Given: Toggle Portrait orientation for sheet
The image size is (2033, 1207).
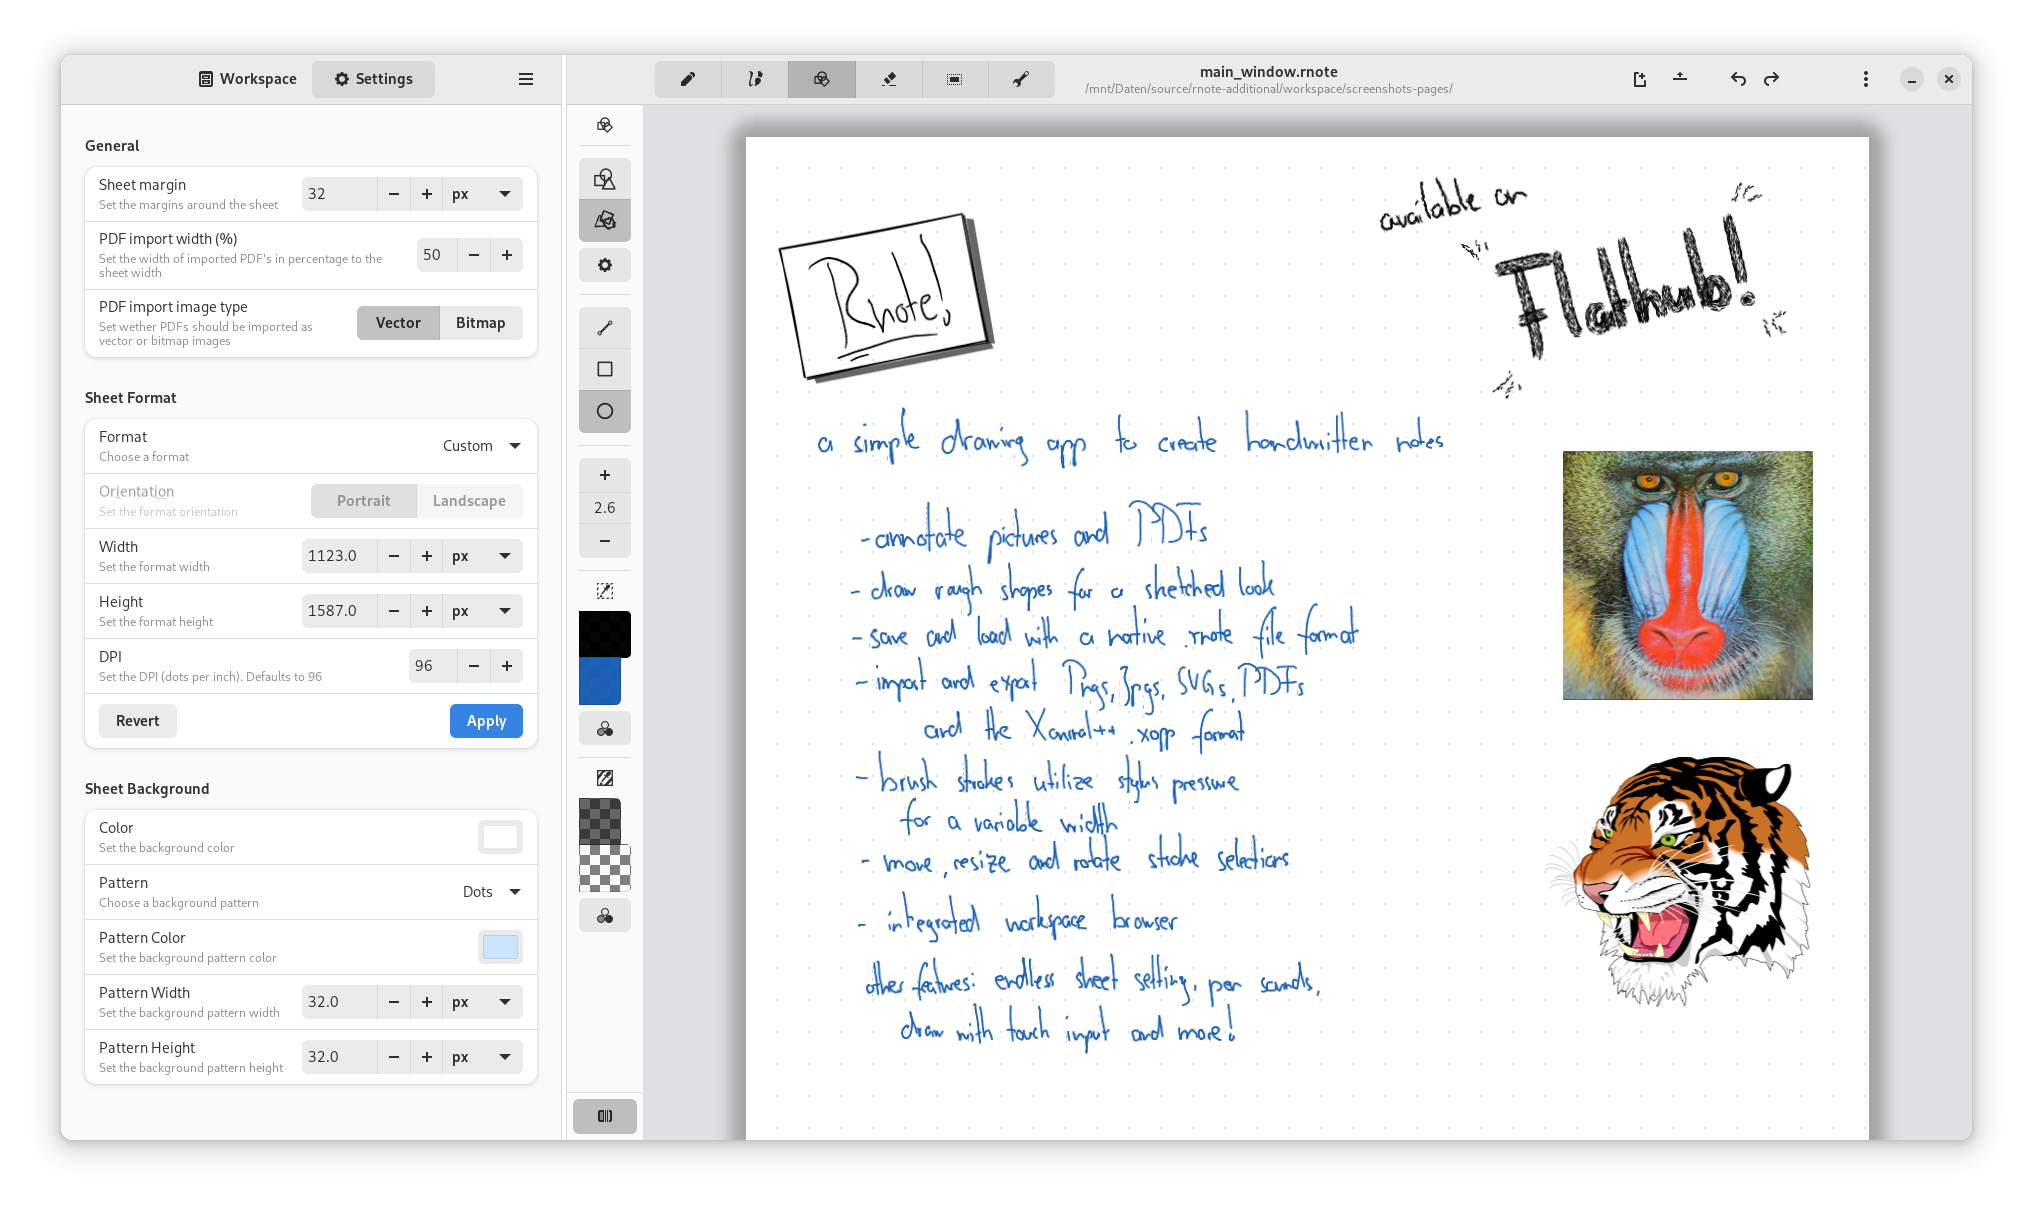Looking at the screenshot, I should click(362, 499).
